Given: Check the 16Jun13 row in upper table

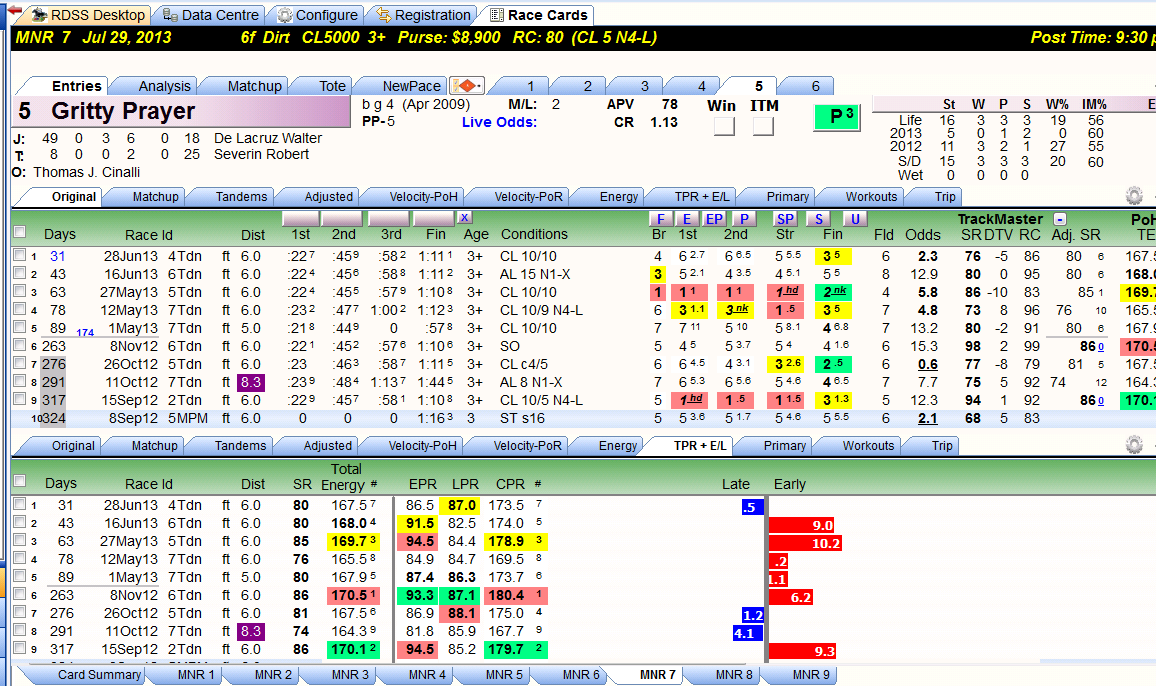Looking at the screenshot, I should 20,273.
